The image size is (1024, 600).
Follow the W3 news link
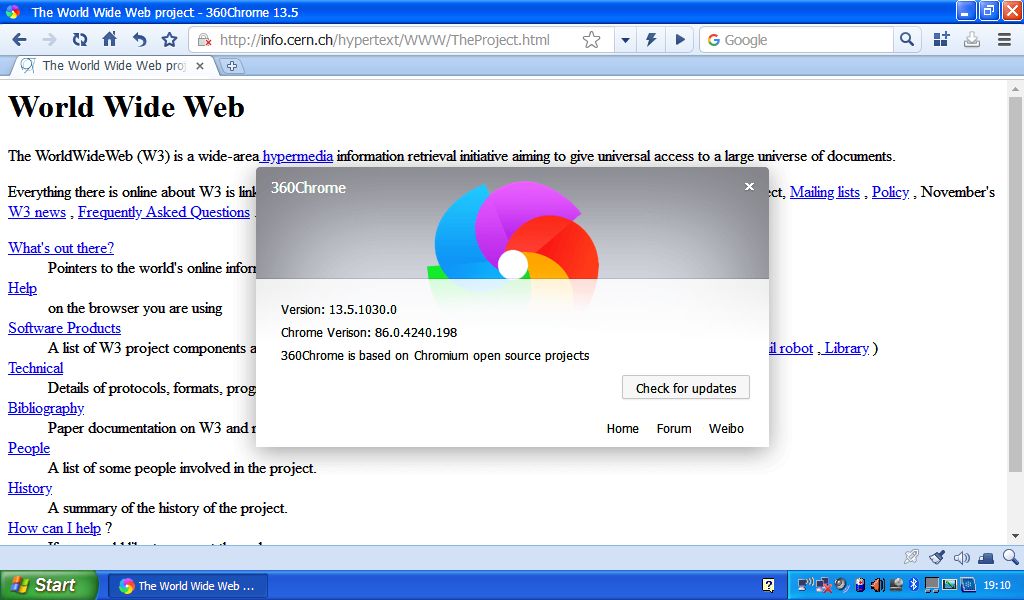pos(37,212)
